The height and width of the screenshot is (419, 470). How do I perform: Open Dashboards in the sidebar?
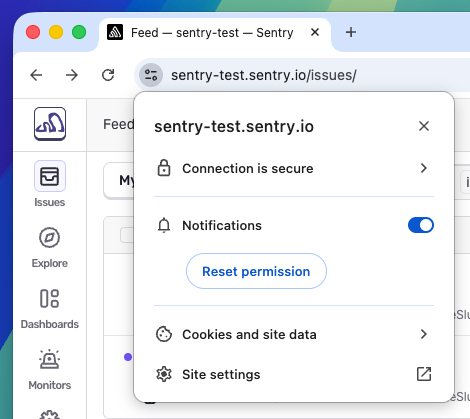point(50,309)
